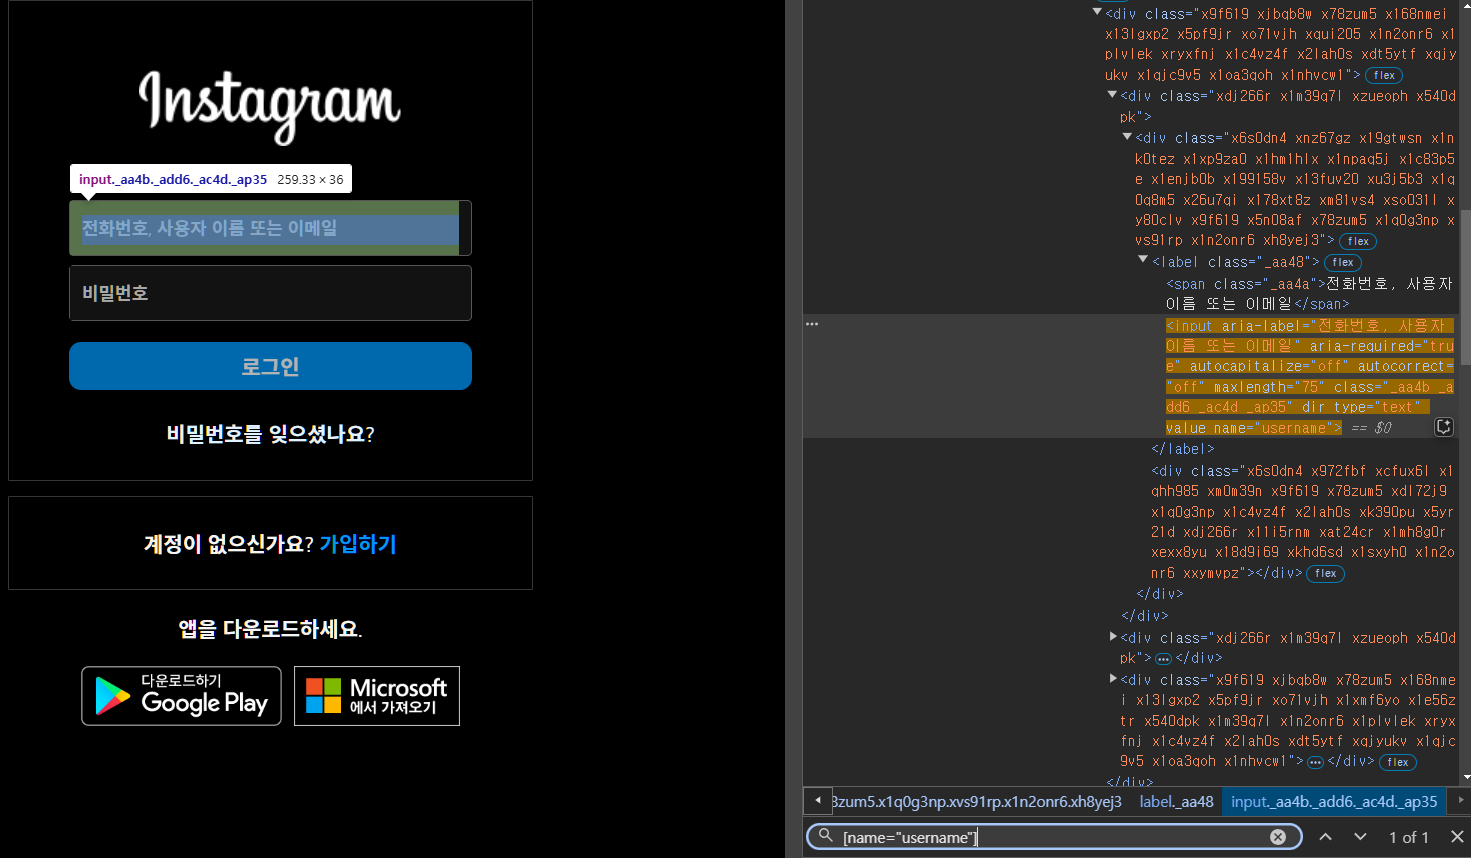Screen dimensions: 1471x858
Task: Go to previous search result arrow
Action: point(1326,837)
